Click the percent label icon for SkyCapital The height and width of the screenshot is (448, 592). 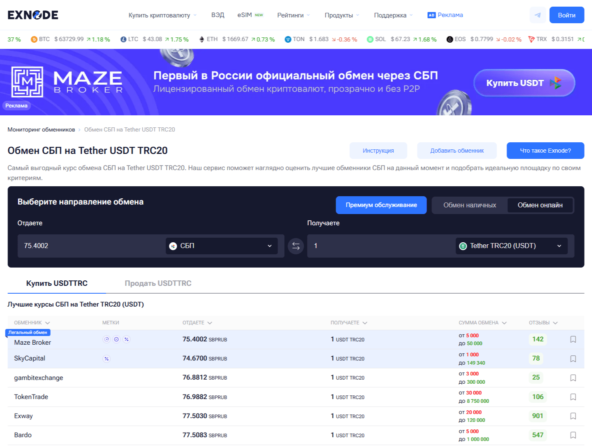[106, 359]
